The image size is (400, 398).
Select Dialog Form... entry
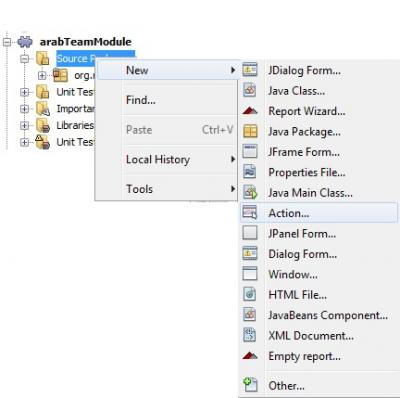click(319, 254)
